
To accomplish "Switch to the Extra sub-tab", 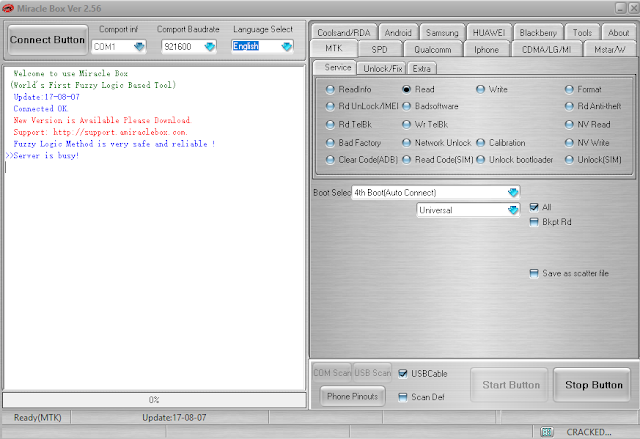I will [x=421, y=69].
